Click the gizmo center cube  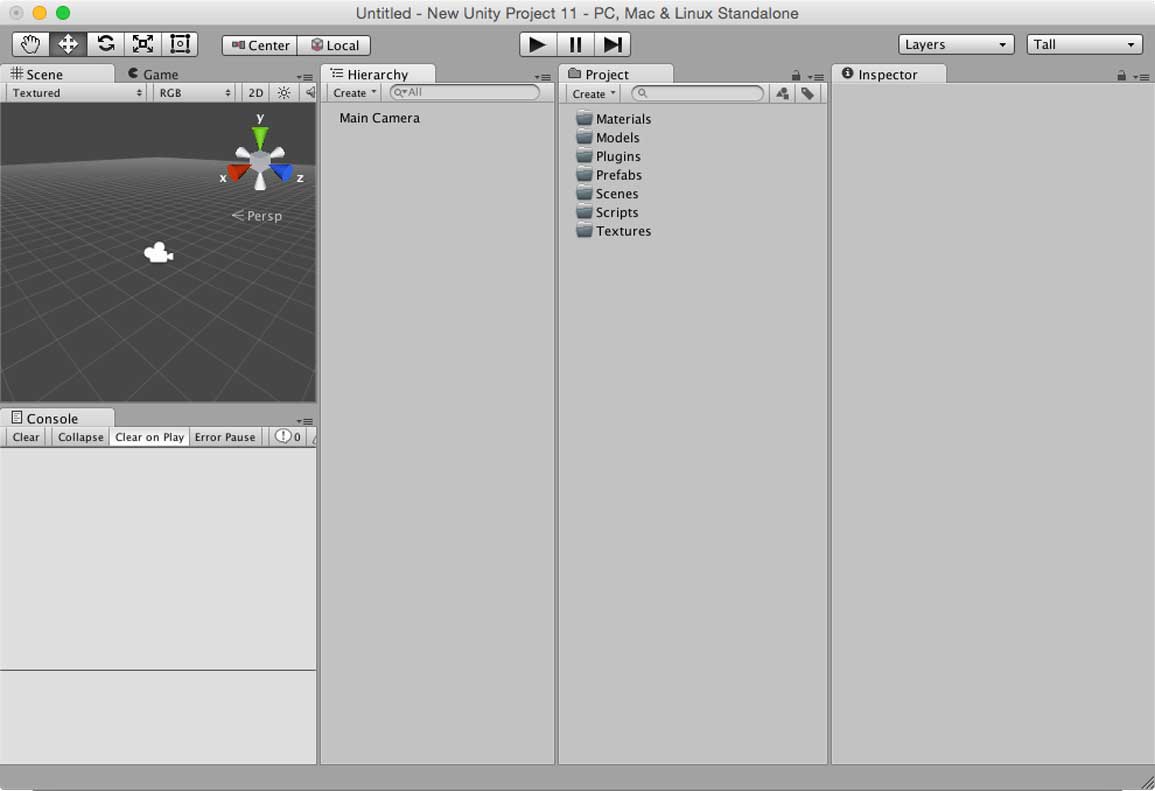(260, 161)
